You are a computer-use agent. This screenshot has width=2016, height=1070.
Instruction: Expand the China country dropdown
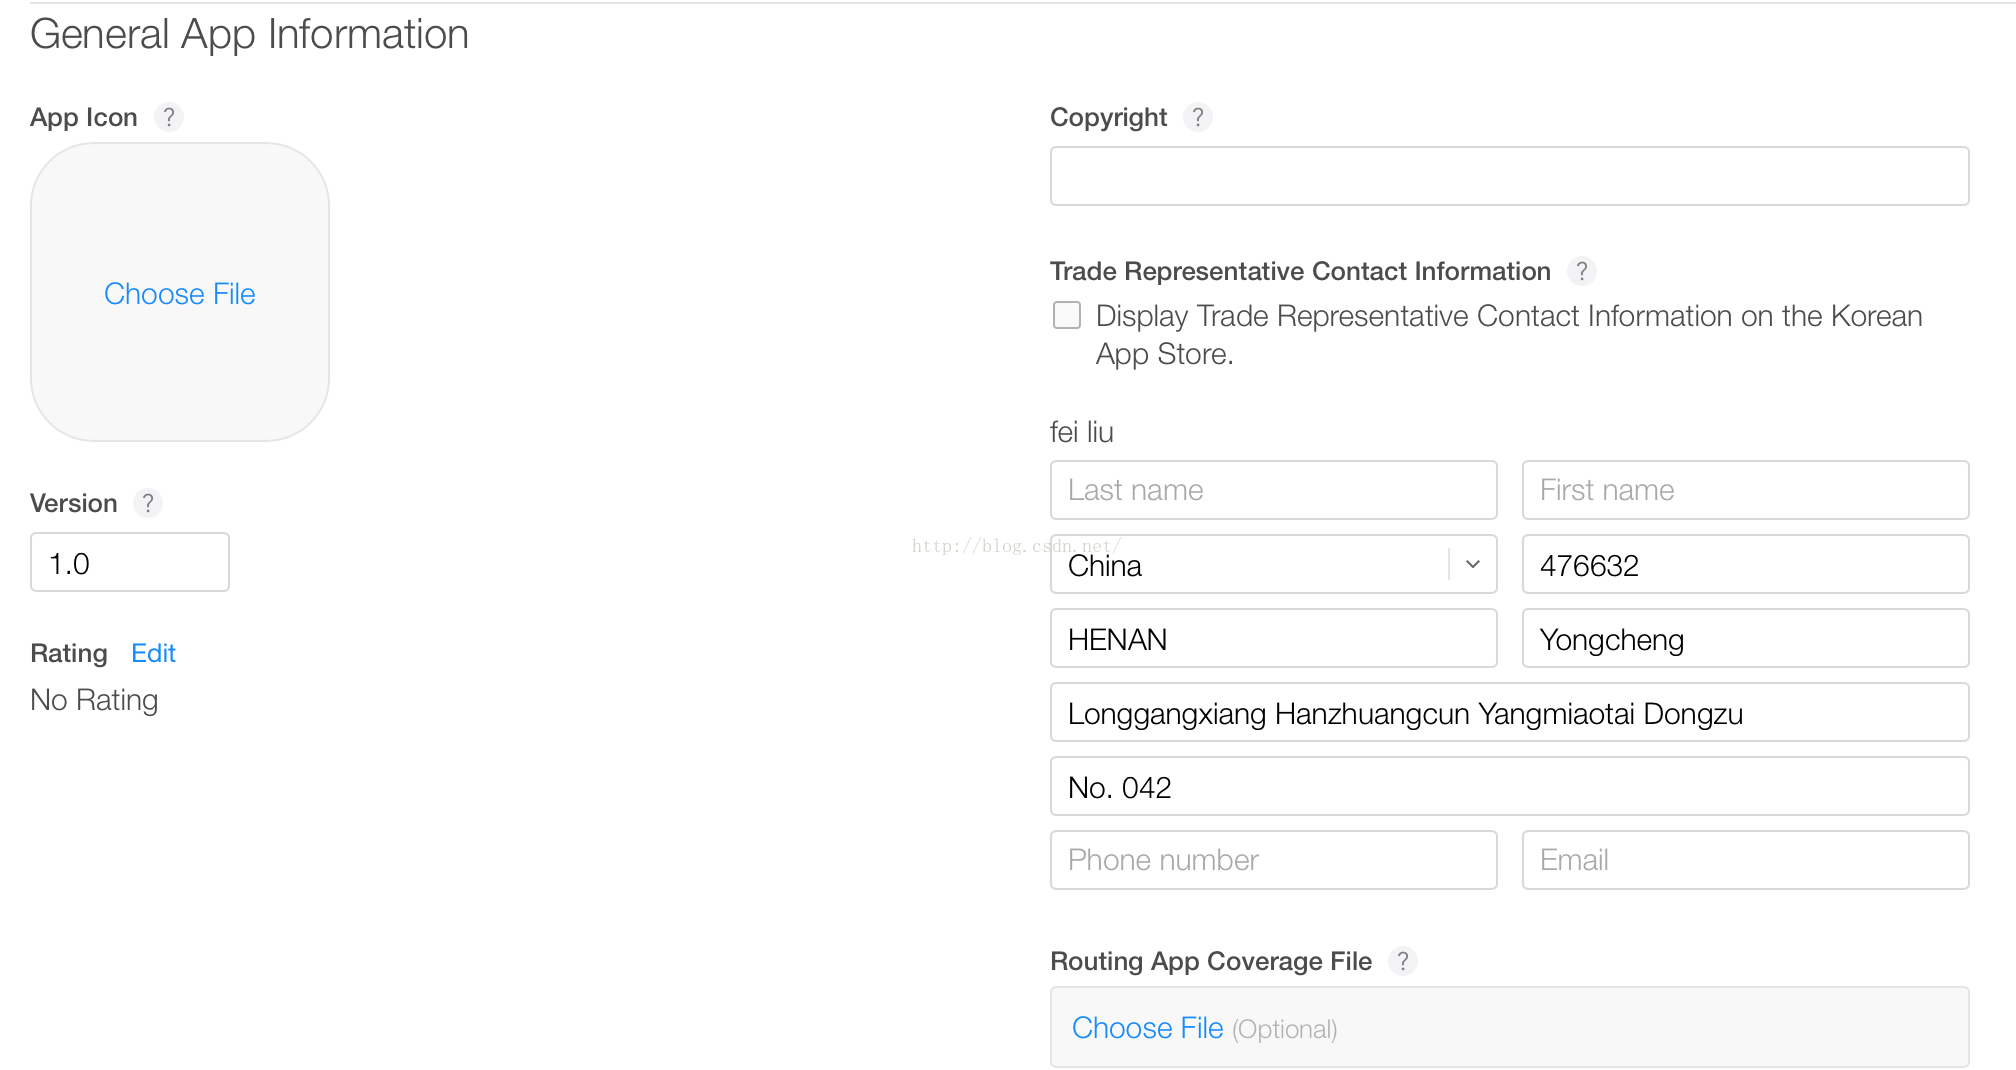(1472, 565)
